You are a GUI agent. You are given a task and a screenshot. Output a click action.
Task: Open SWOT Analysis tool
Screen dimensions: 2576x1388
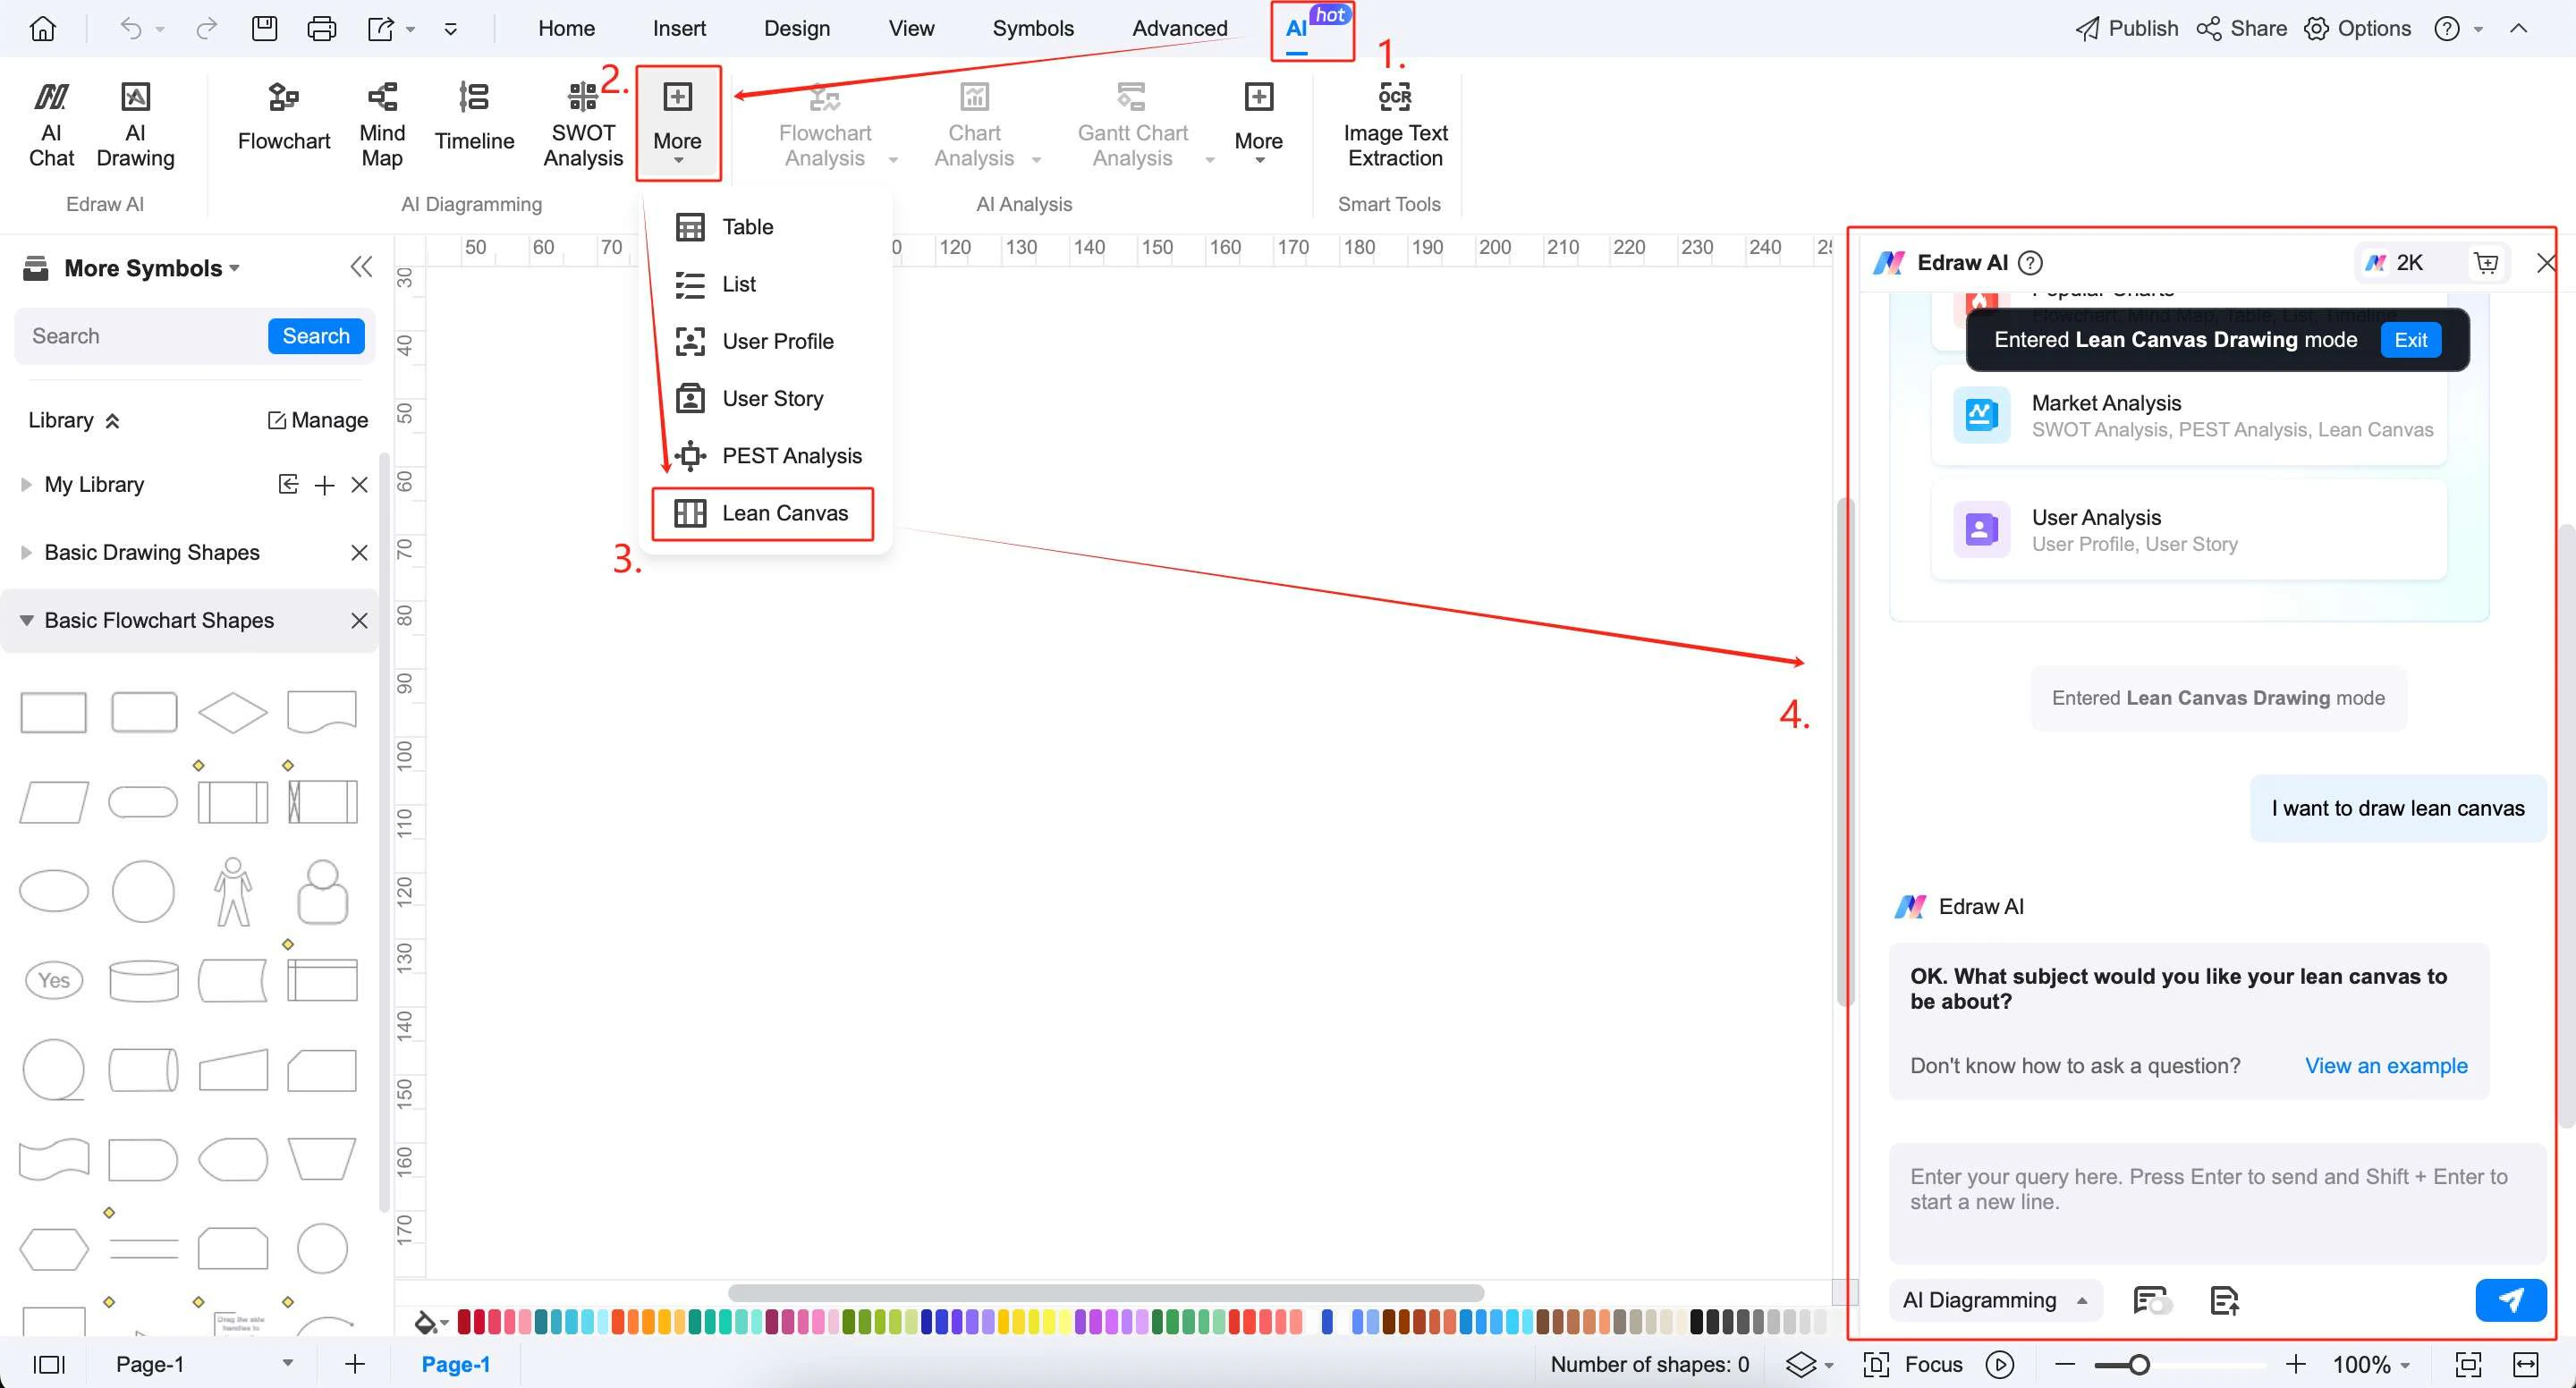click(x=583, y=125)
